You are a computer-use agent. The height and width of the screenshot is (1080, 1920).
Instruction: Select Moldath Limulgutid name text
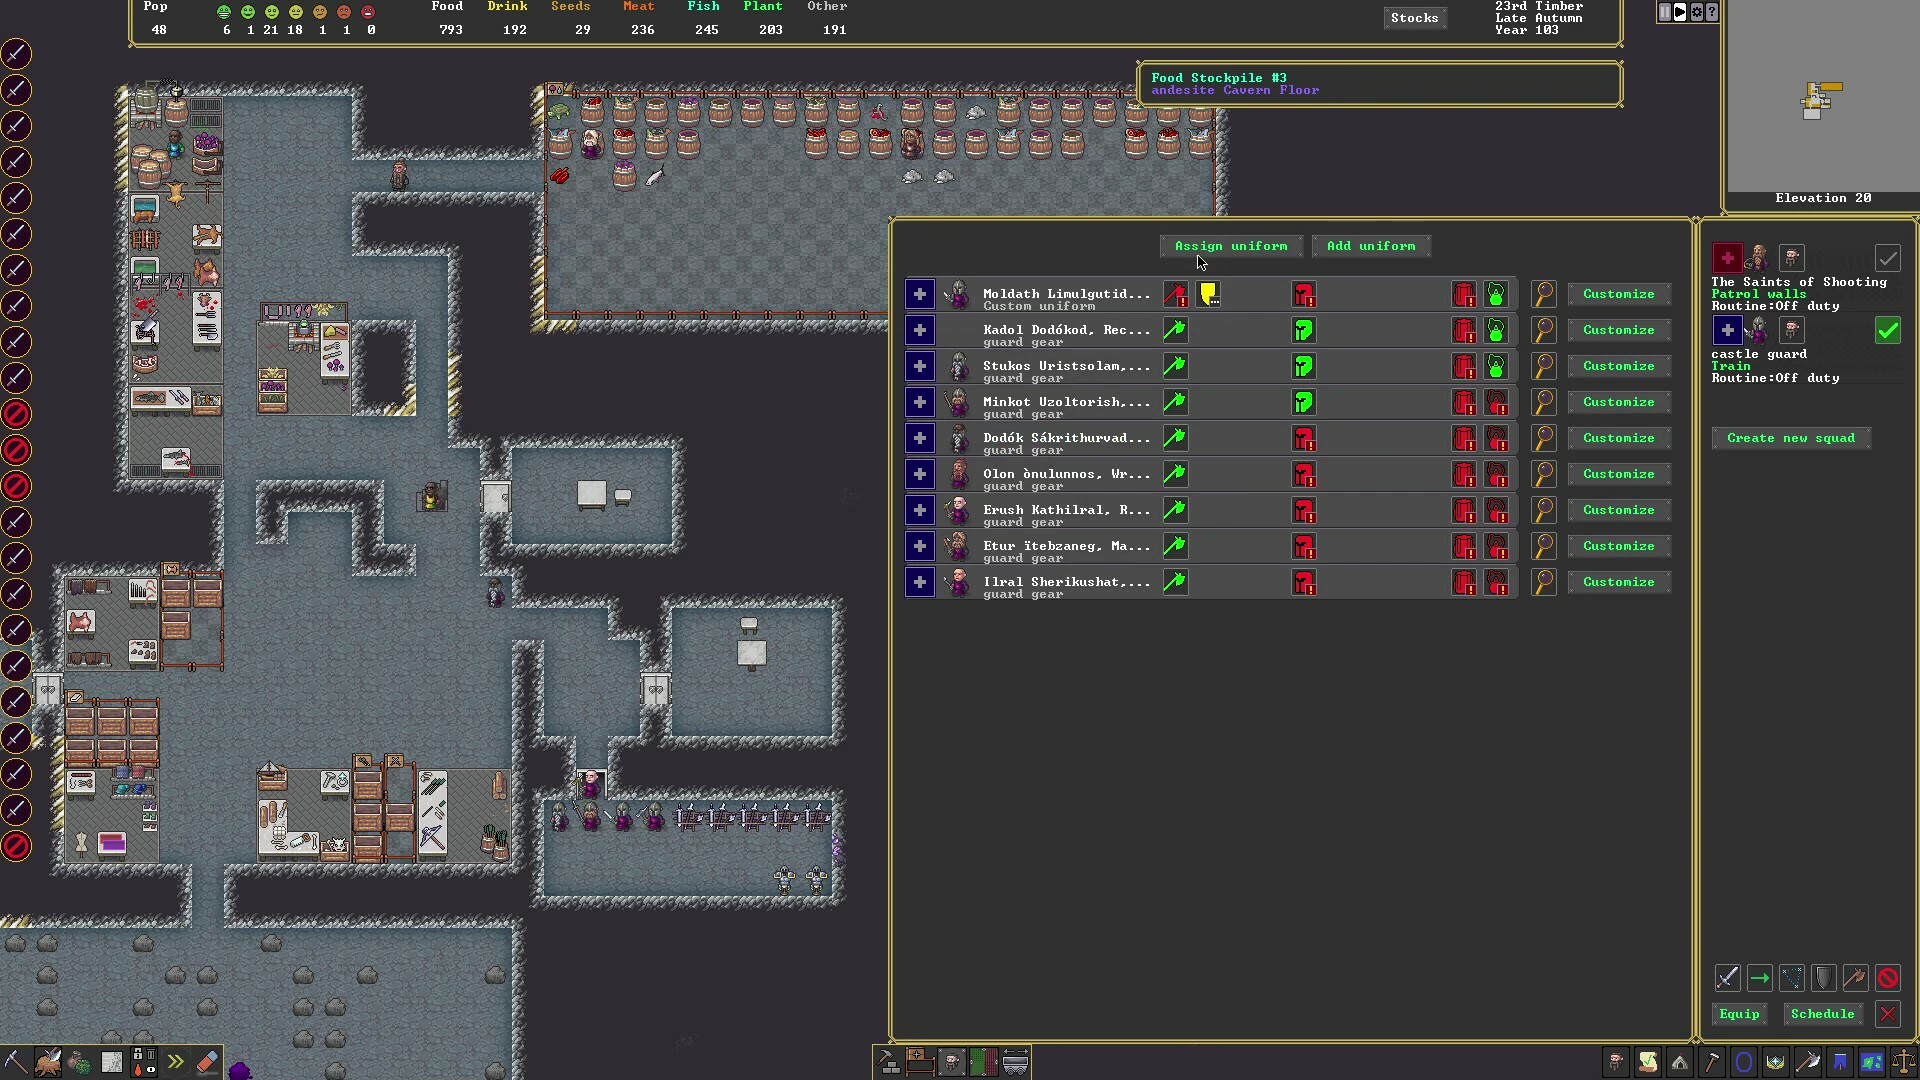1066,294
